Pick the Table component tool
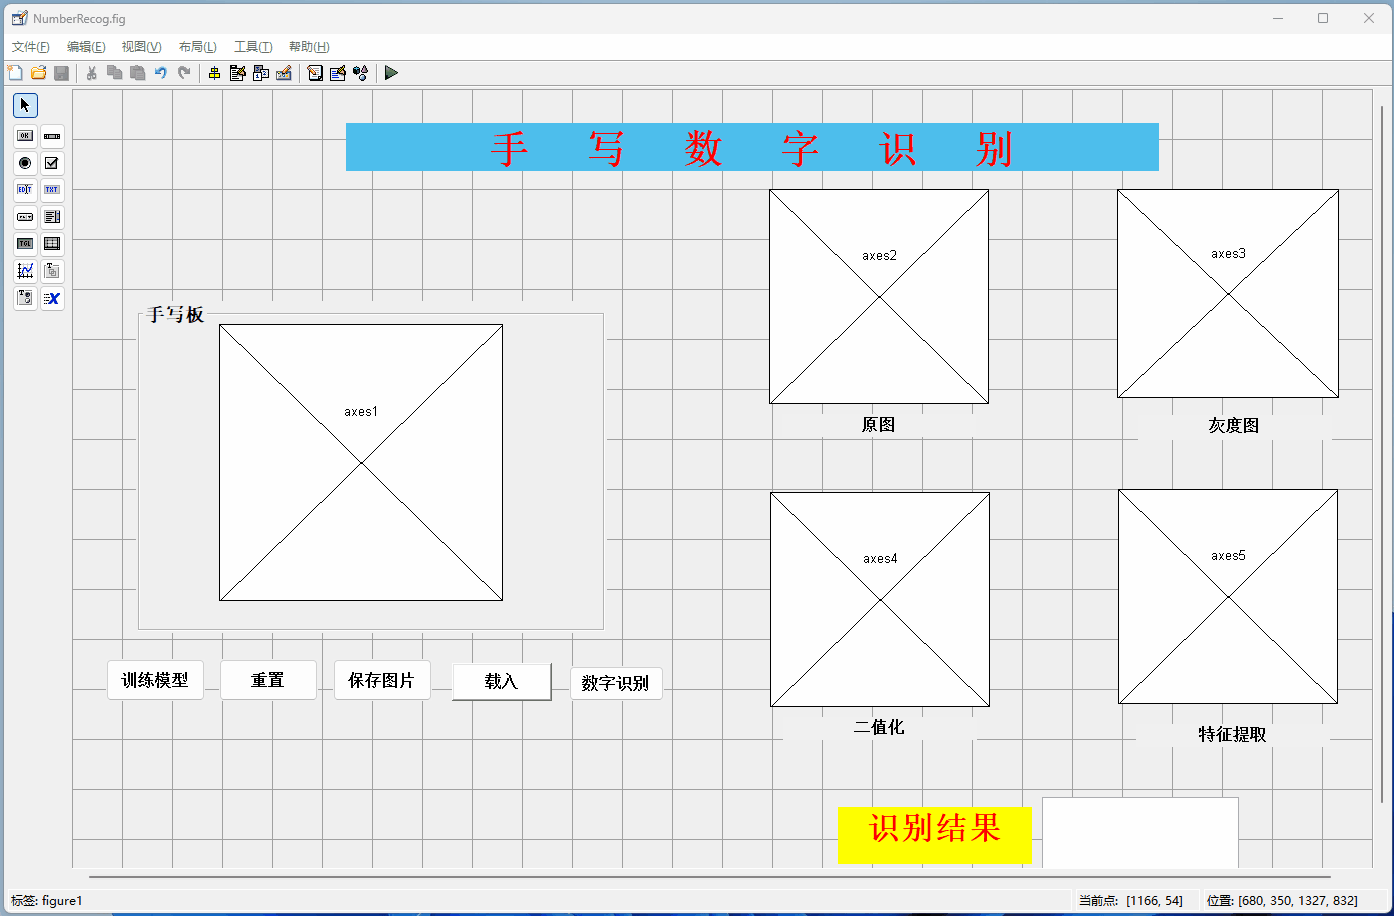The width and height of the screenshot is (1394, 916). click(52, 243)
